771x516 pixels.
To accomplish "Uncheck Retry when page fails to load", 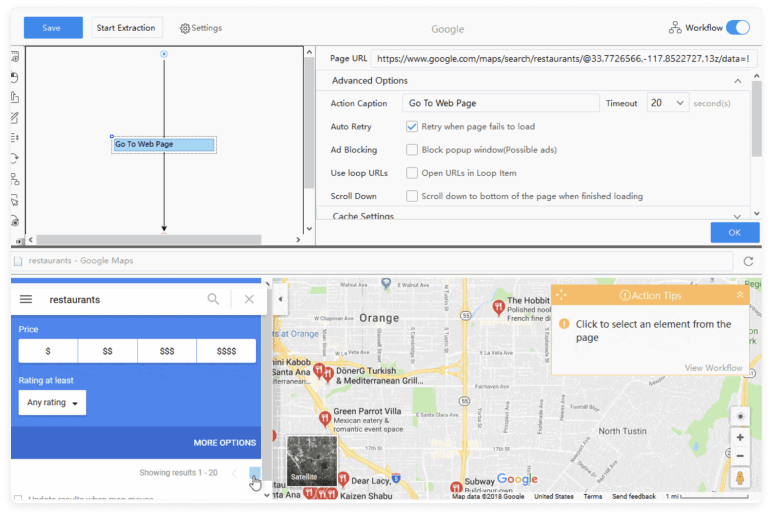I will pyautogui.click(x=412, y=126).
